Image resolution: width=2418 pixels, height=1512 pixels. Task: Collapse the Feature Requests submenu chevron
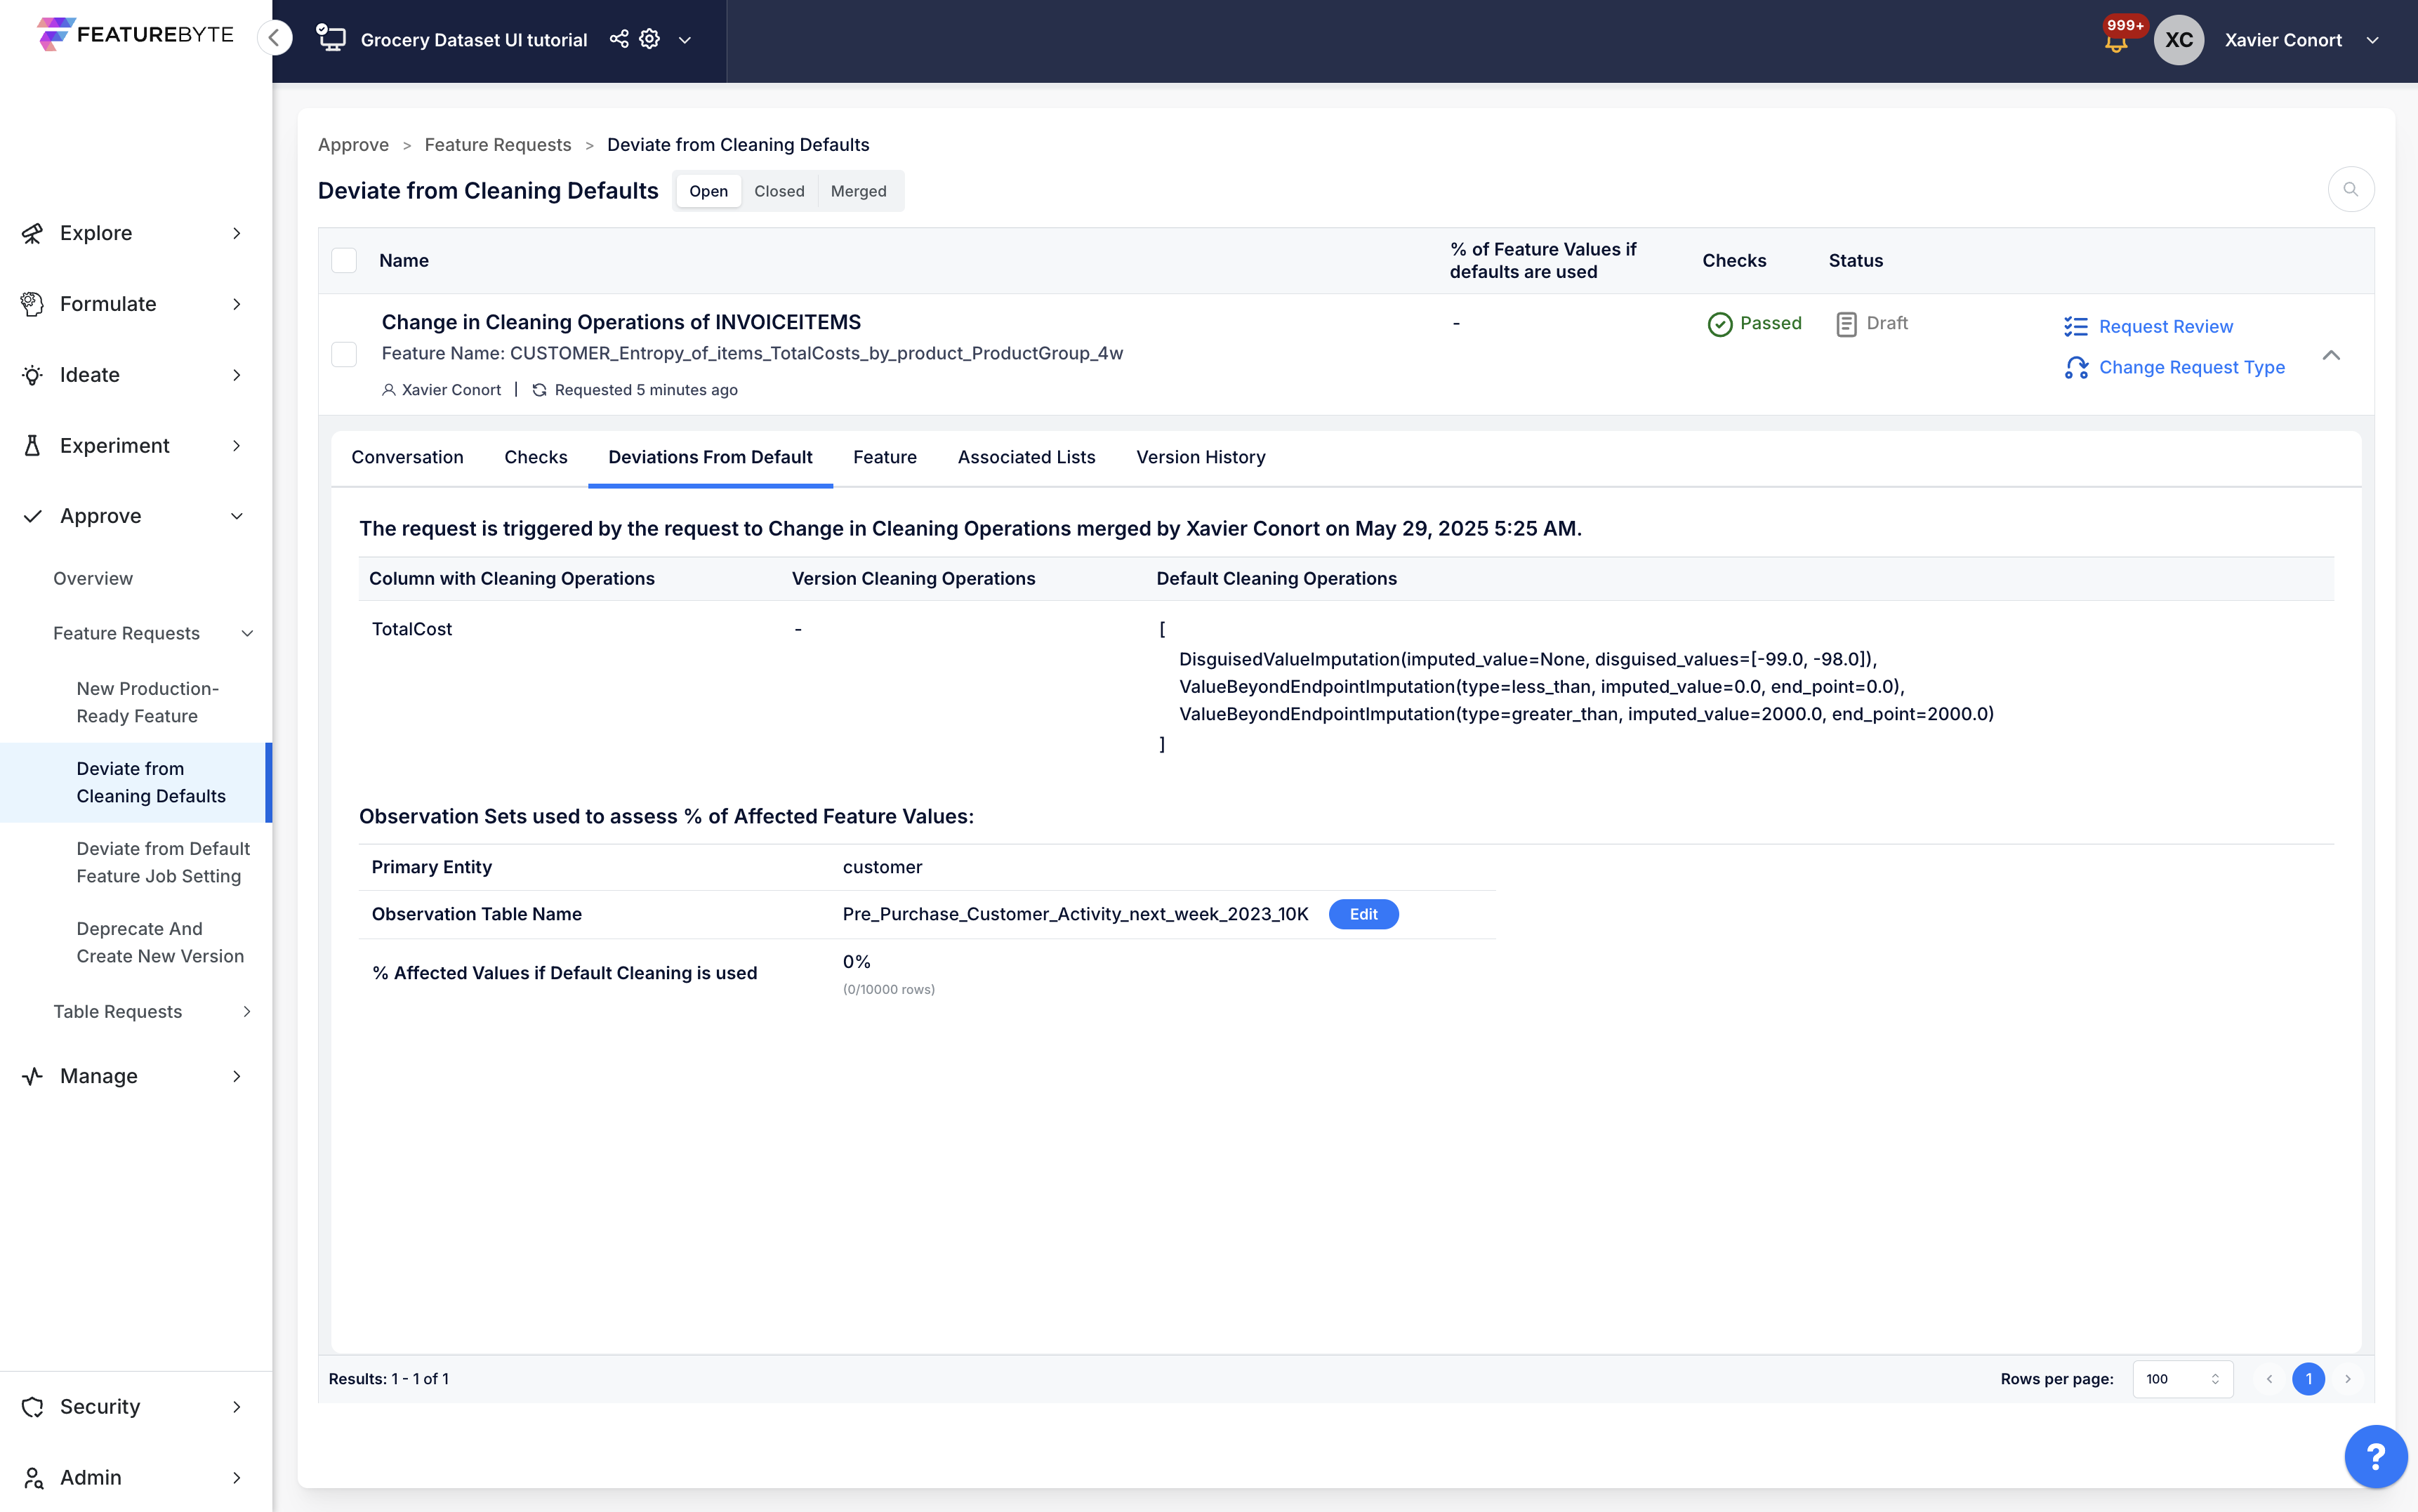click(x=247, y=634)
